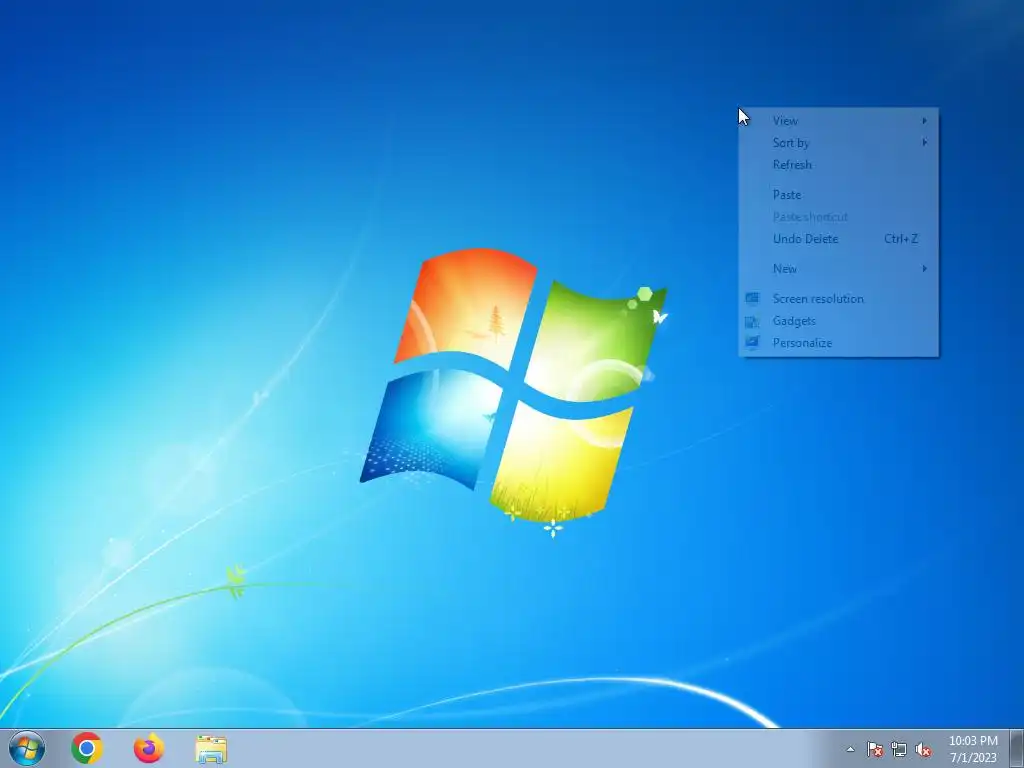
Task: Click the network status tray icon
Action: coord(899,749)
